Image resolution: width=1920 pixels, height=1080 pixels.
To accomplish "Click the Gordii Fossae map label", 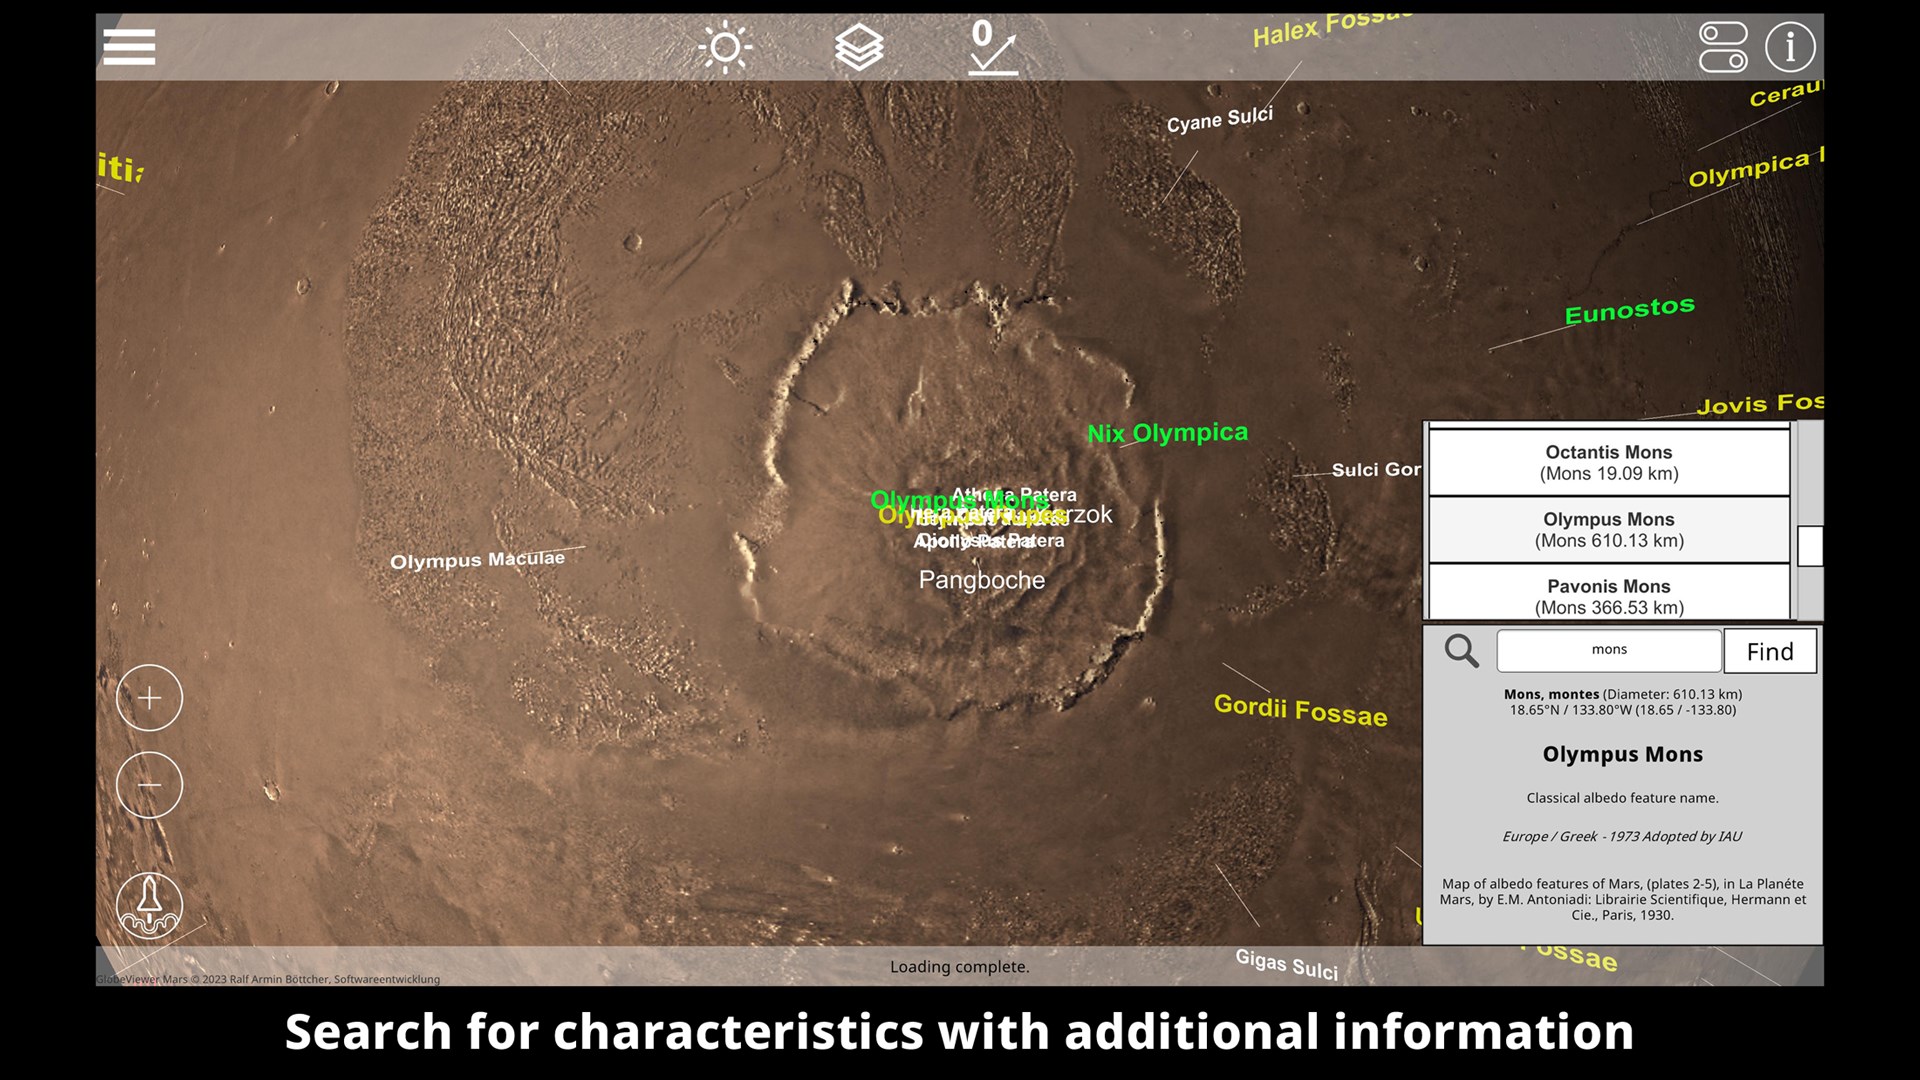I will click(1300, 710).
